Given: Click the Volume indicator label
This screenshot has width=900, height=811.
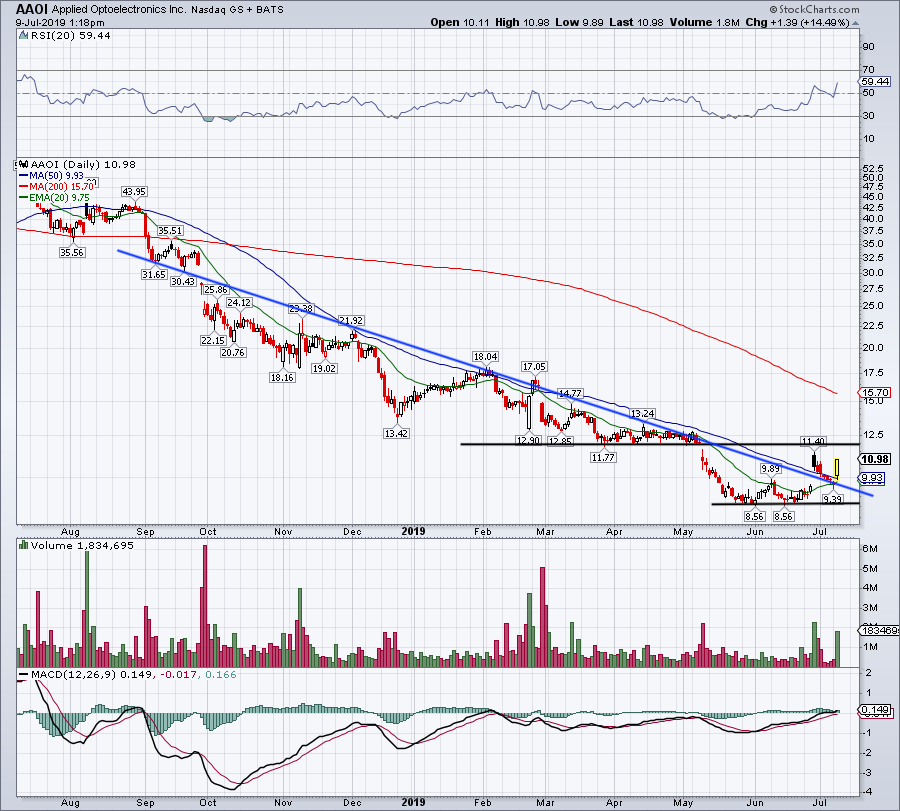Looking at the screenshot, I should pos(50,548).
